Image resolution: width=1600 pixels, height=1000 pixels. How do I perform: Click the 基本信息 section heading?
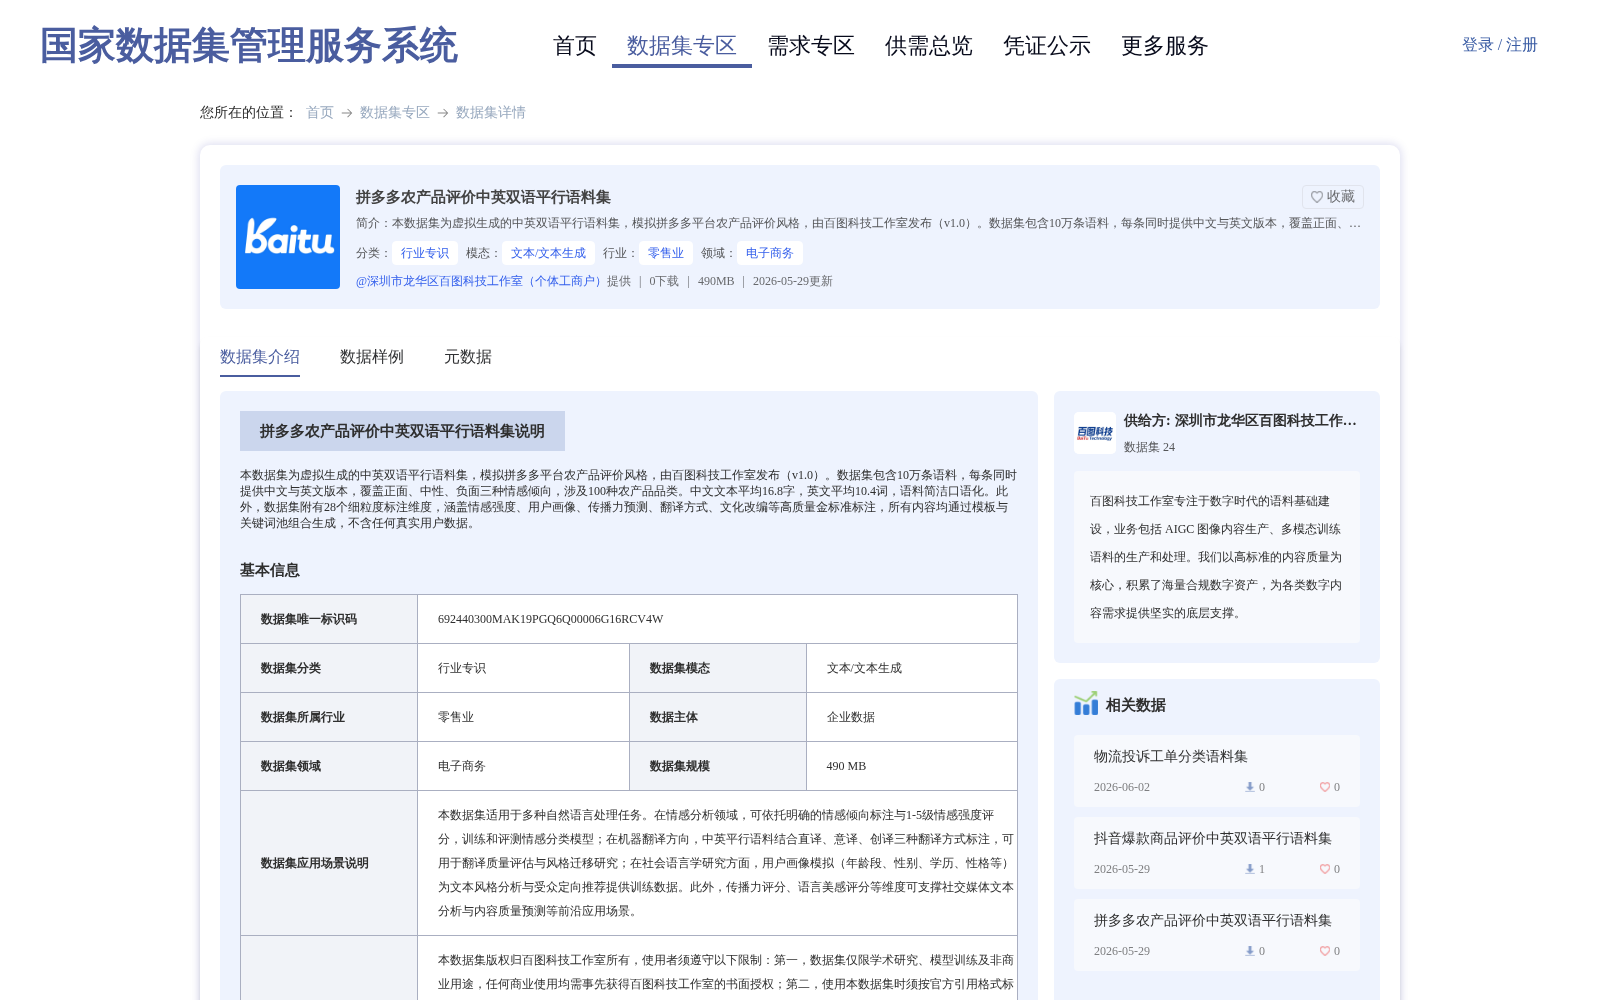pos(270,570)
